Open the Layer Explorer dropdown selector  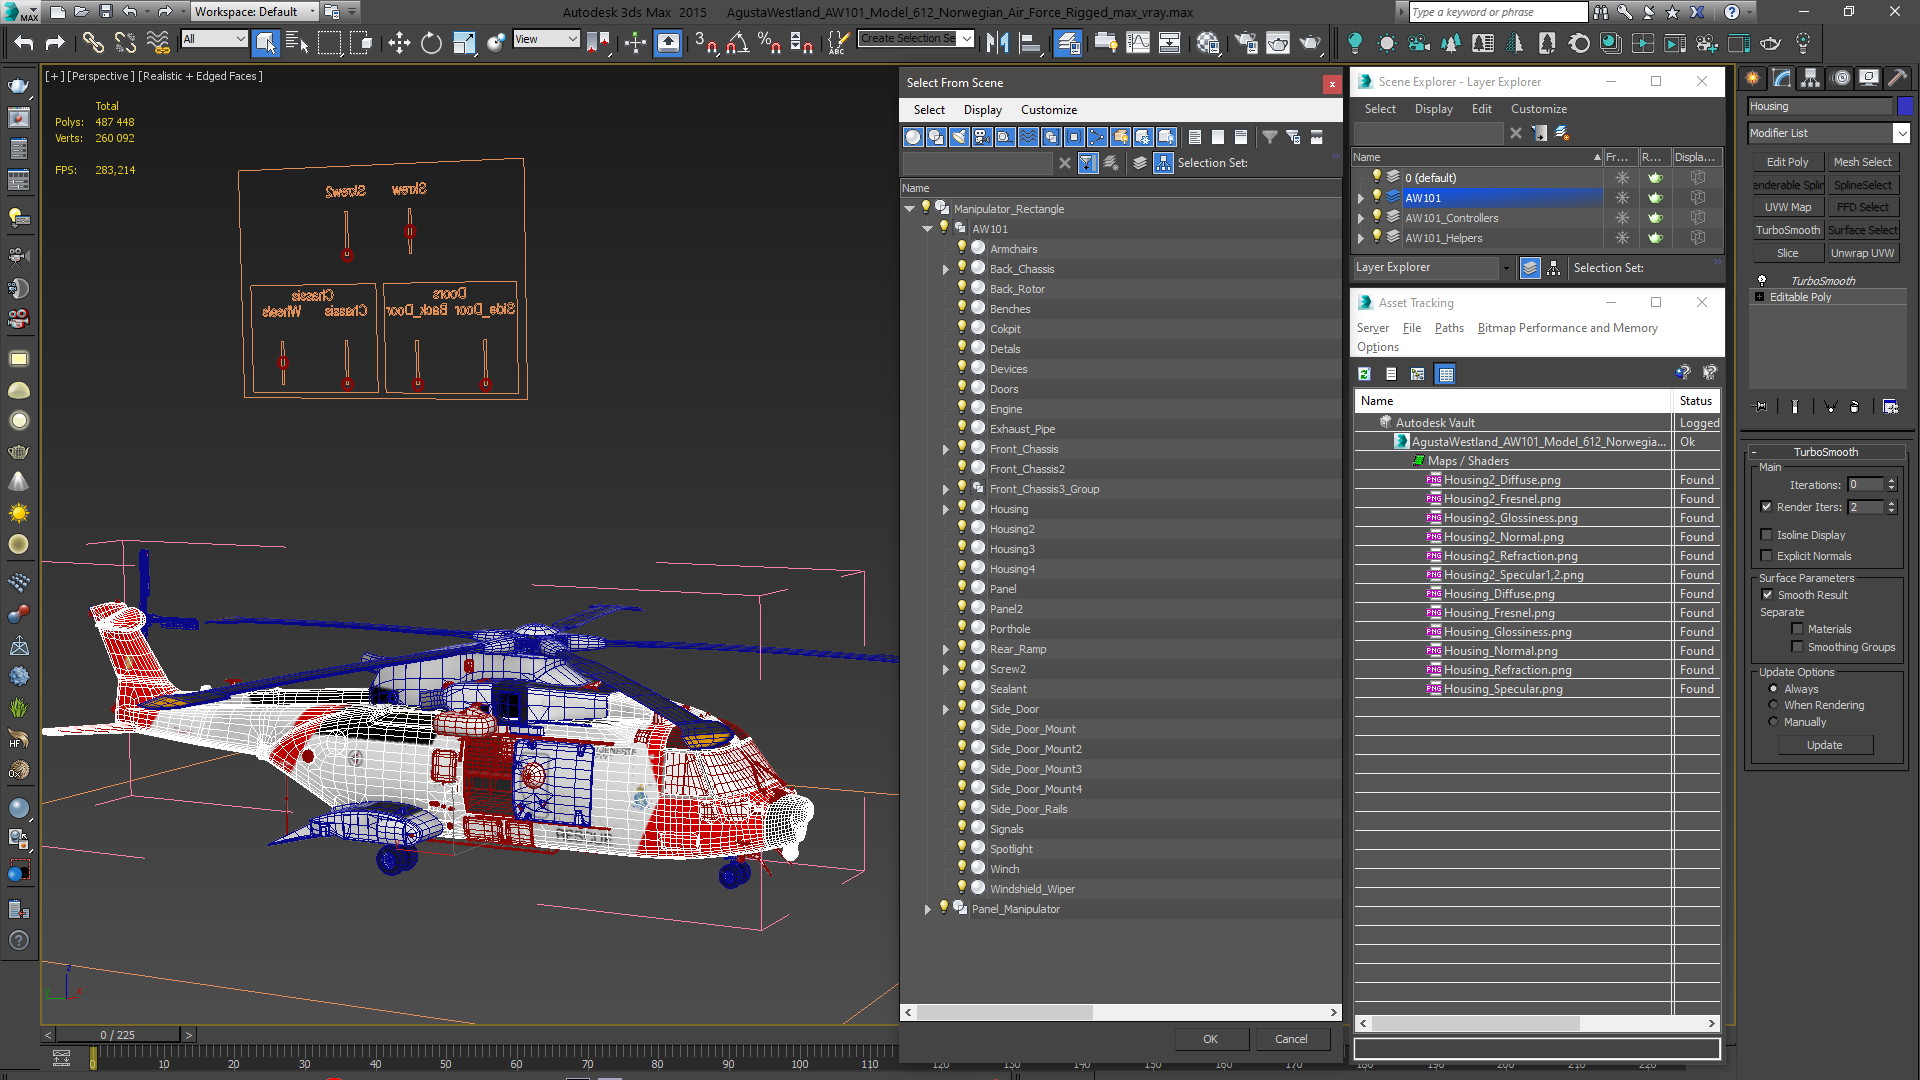1431,268
